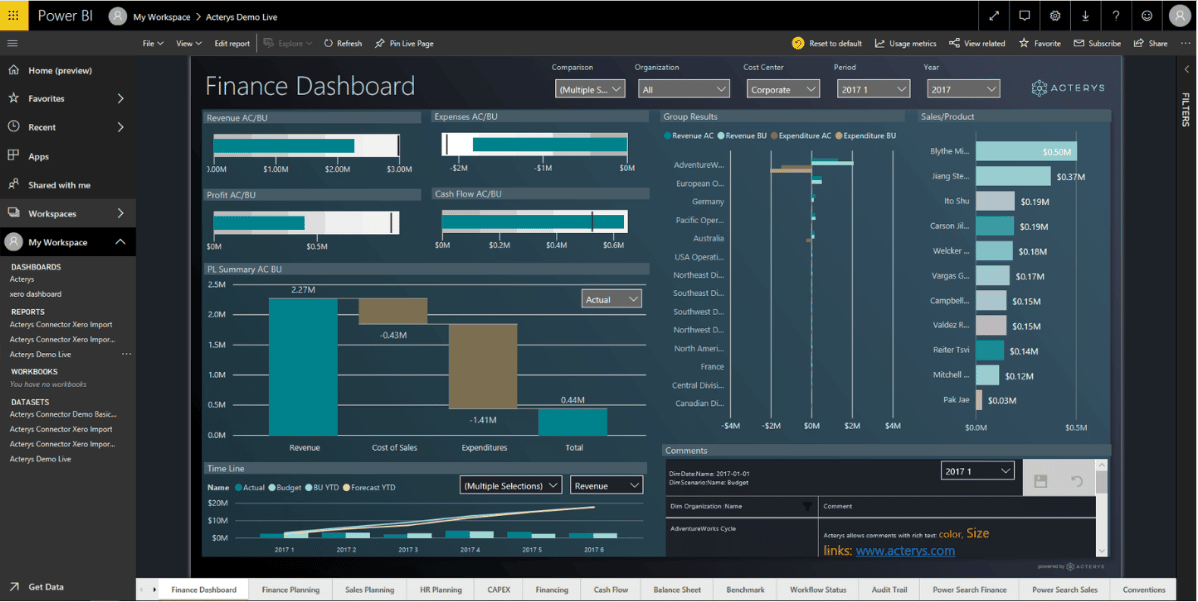The width and height of the screenshot is (1198, 602).
Task: Click the feedback smiley icon
Action: pyautogui.click(x=1147, y=15)
